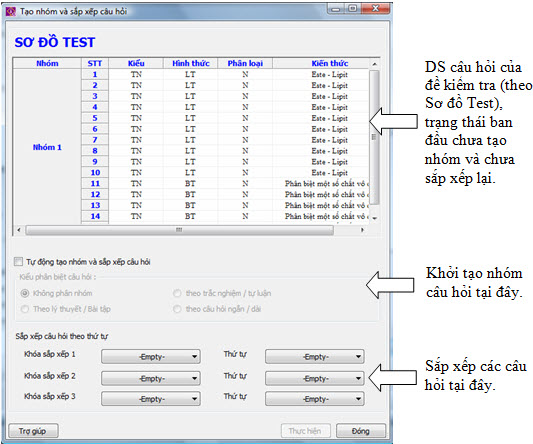Click the horizontal scrollbar right arrow
The height and width of the screenshot is (444, 533).
click(362, 230)
